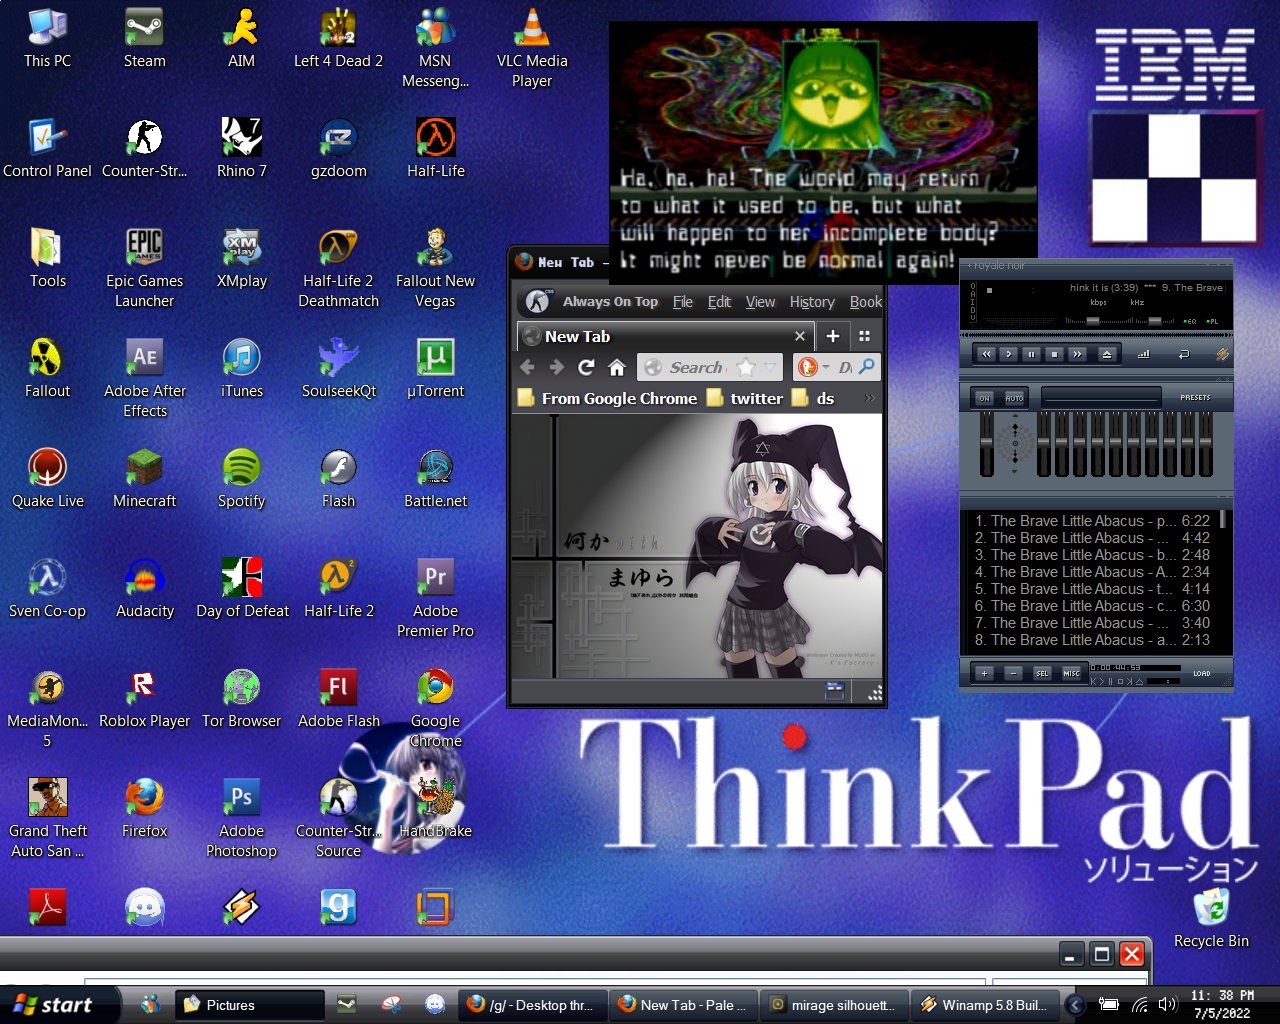Open Adobe Photoshop desktop shortcut
This screenshot has height=1024, width=1280.
coord(241,818)
